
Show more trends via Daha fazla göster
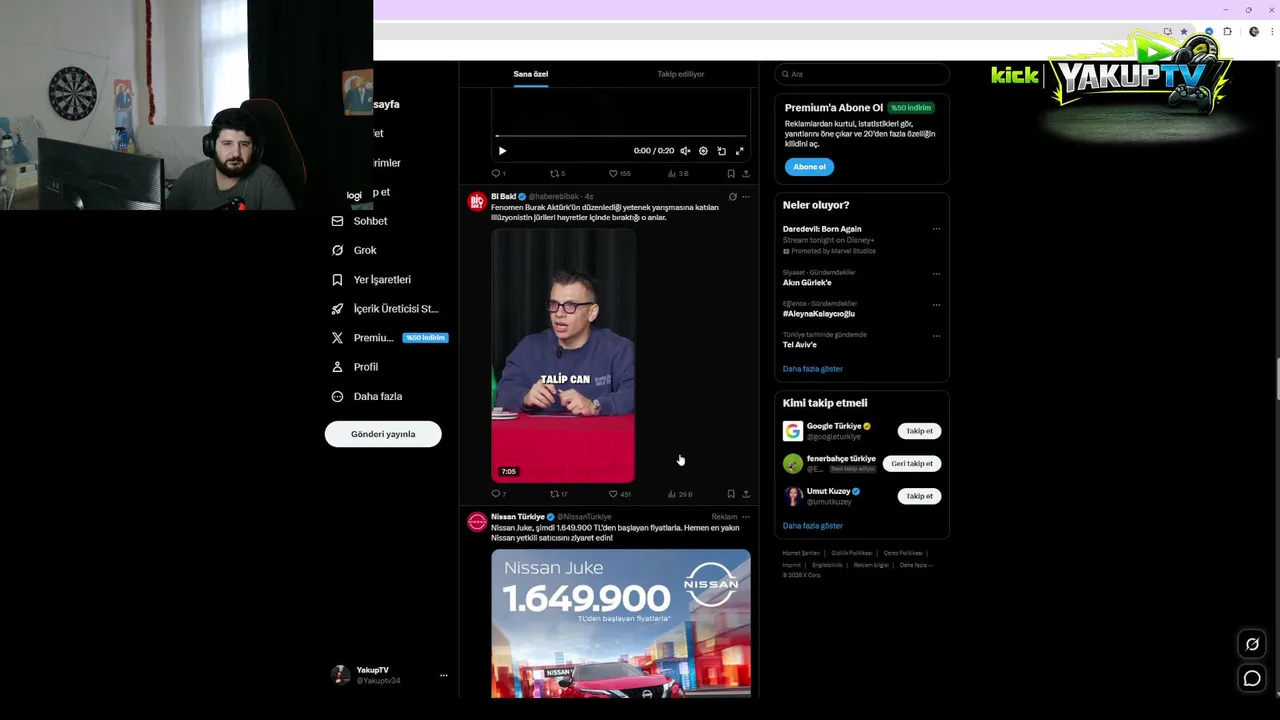point(813,369)
